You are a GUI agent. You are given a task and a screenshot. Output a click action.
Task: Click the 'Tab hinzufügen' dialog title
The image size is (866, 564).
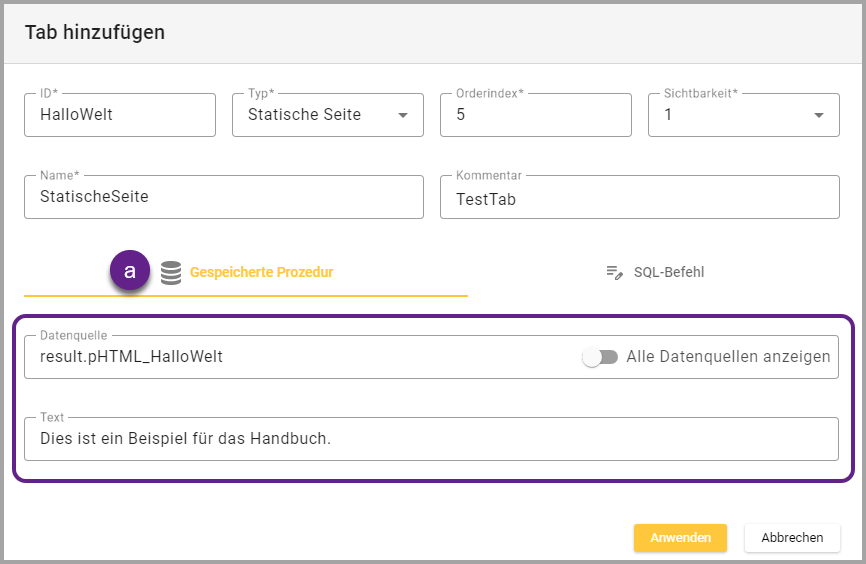[95, 32]
